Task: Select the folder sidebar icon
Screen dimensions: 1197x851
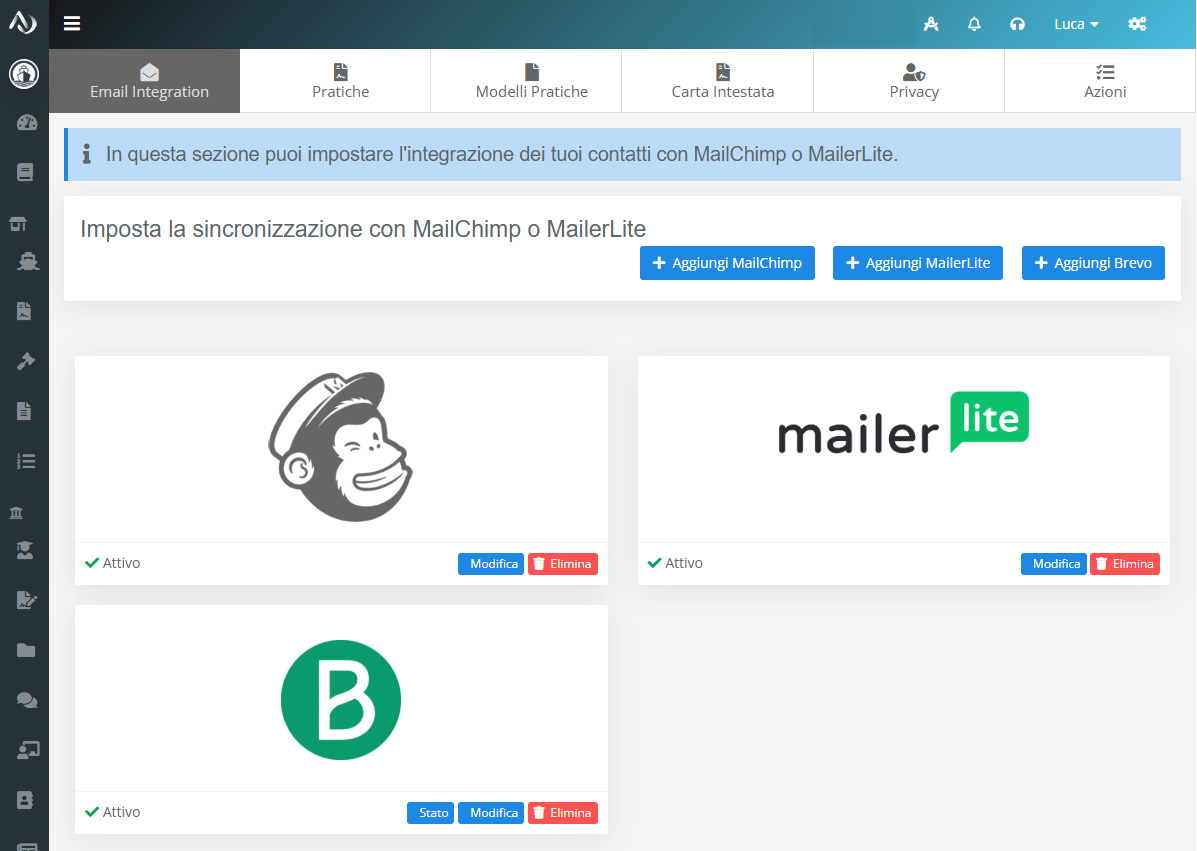Action: click(x=26, y=650)
